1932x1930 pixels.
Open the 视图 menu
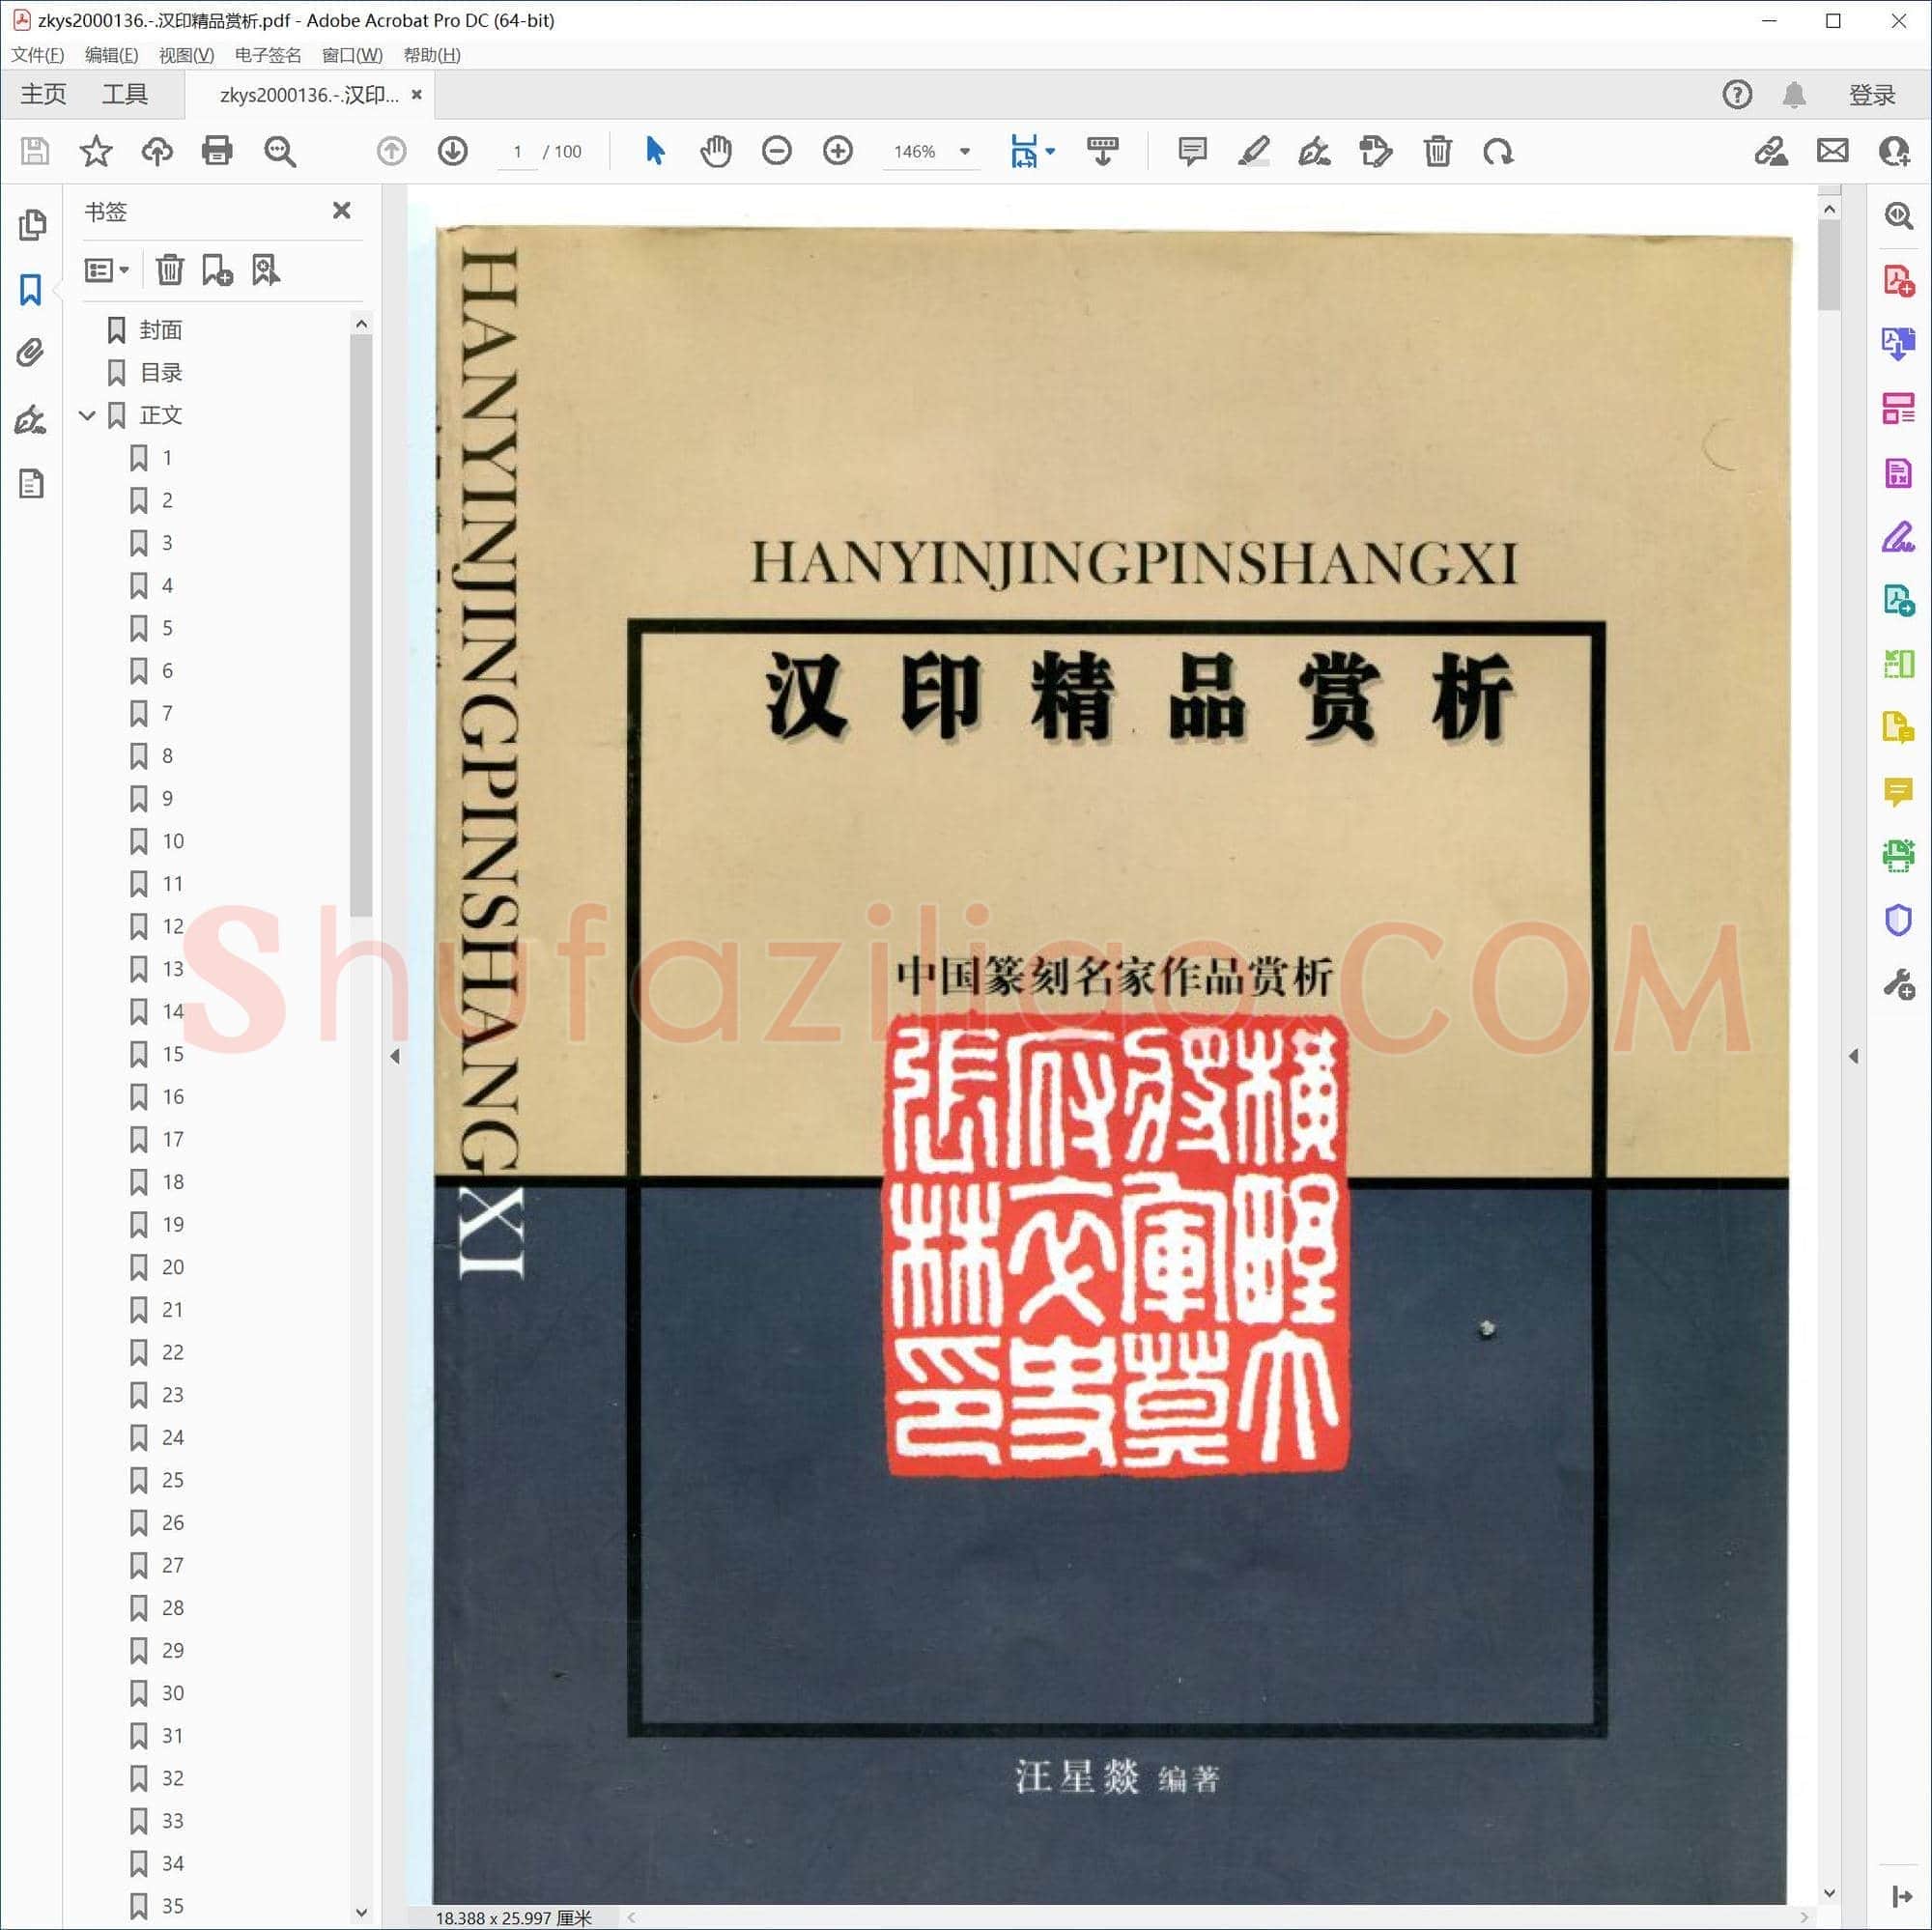pos(186,55)
